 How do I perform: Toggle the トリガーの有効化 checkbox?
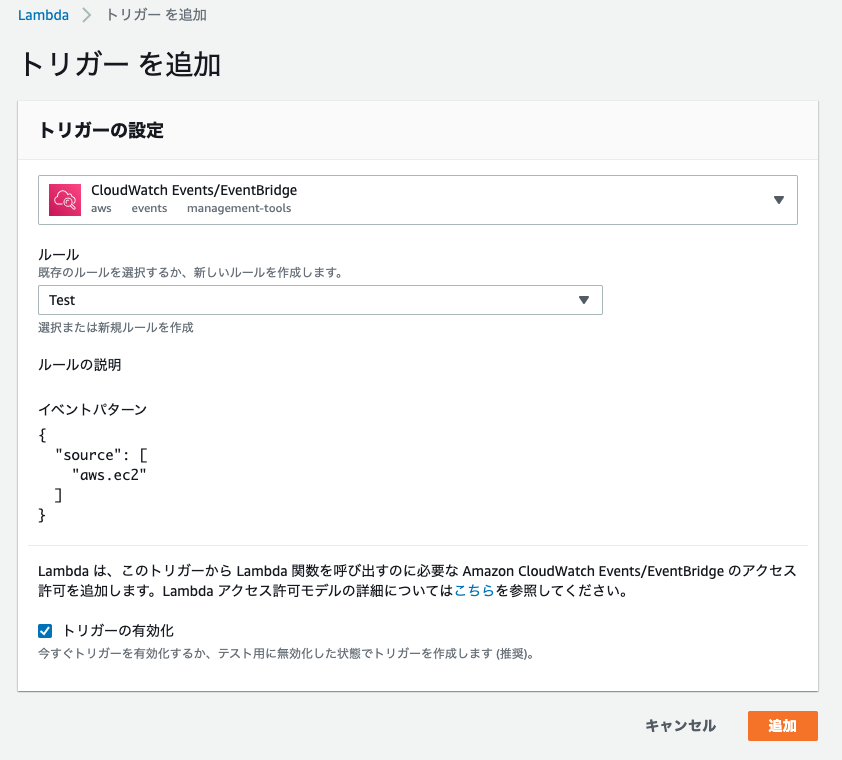[x=45, y=631]
